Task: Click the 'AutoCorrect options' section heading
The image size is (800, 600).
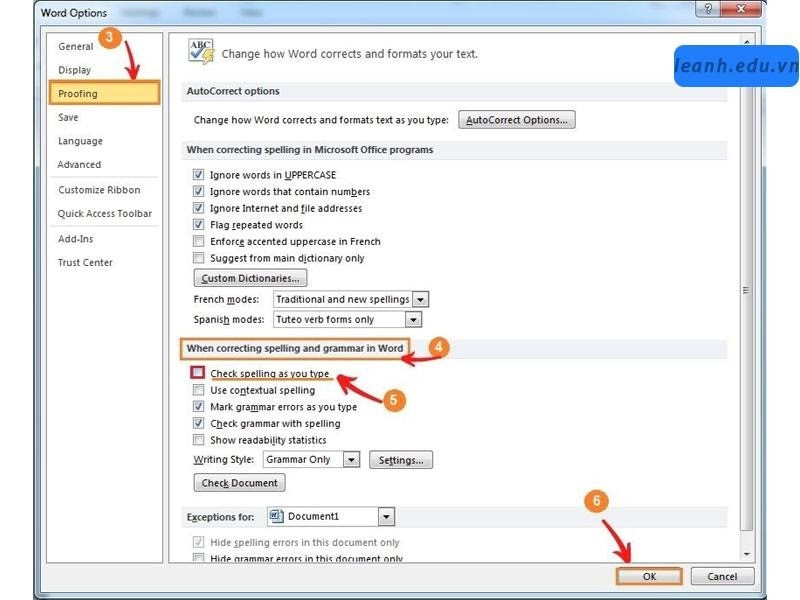Action: point(233,91)
